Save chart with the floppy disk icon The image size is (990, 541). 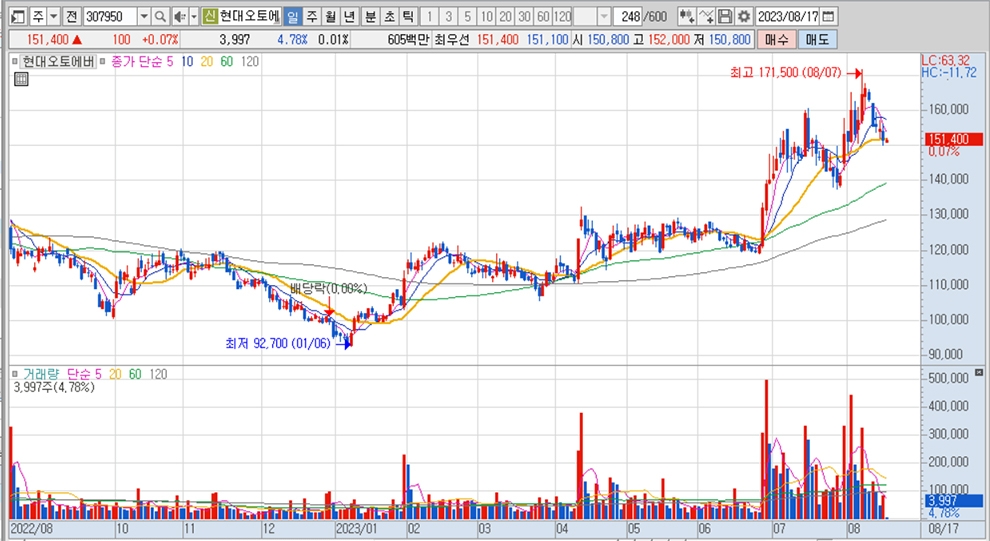point(724,17)
